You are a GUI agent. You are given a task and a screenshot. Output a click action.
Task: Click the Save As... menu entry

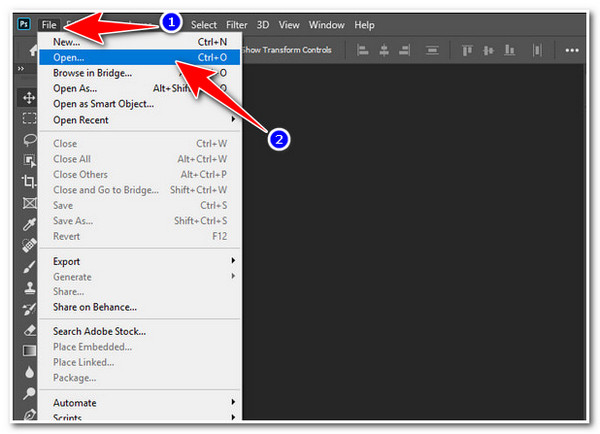click(x=140, y=221)
